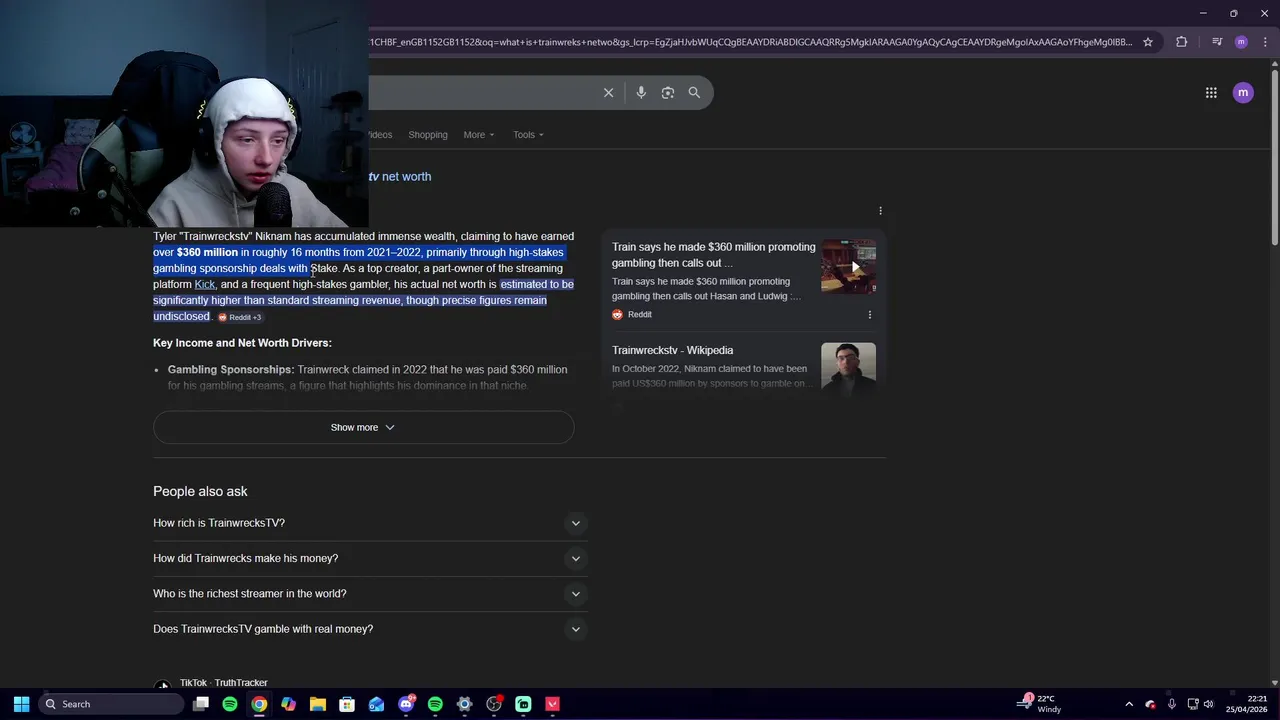Click the tray microphone icon
Screen dimensions: 1280x720
click(1171, 704)
